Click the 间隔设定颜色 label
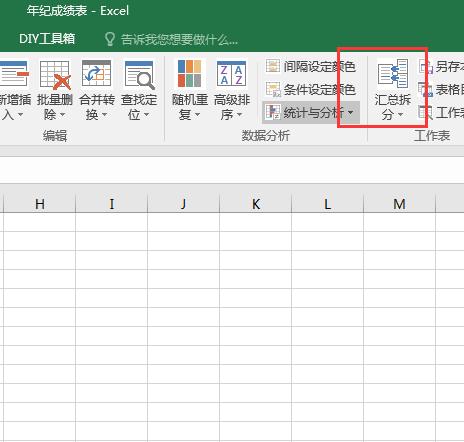 click(319, 67)
